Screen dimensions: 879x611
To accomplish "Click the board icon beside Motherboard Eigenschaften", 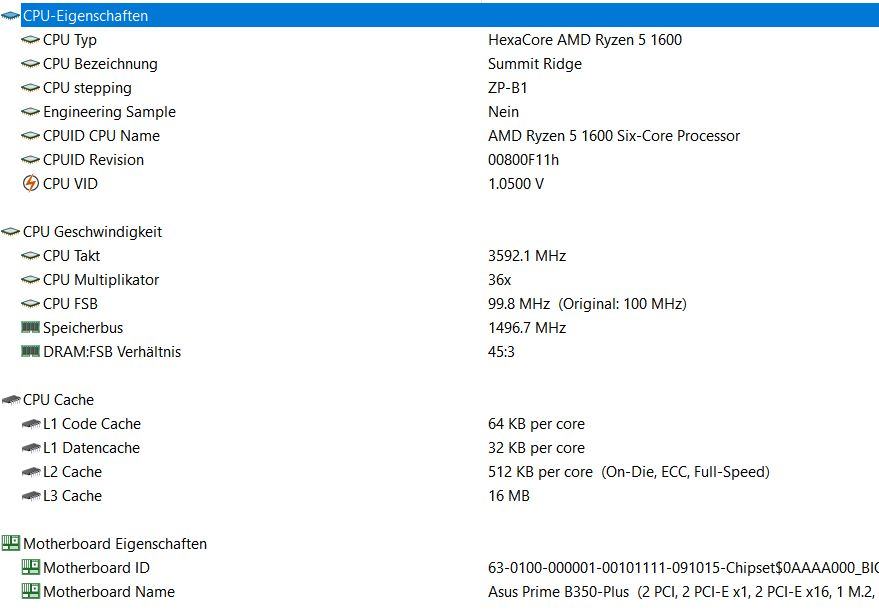I will click(11, 543).
